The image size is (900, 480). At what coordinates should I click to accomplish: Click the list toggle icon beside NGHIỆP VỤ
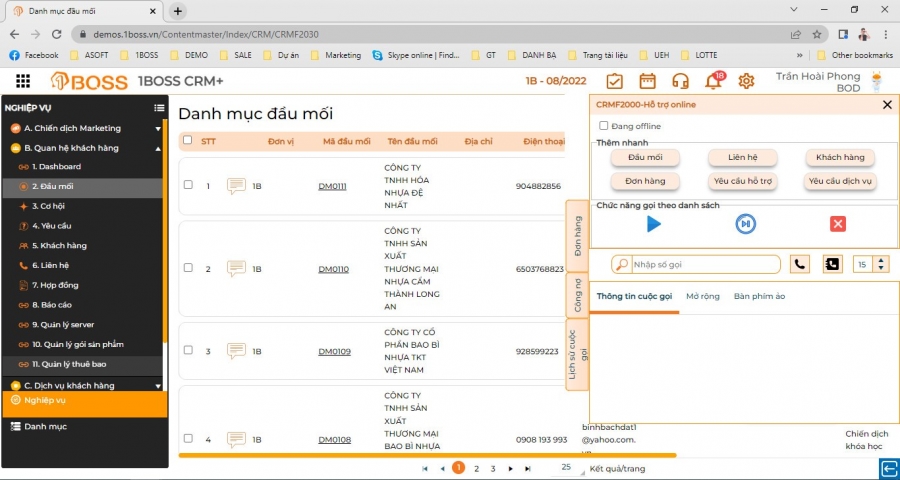(159, 108)
